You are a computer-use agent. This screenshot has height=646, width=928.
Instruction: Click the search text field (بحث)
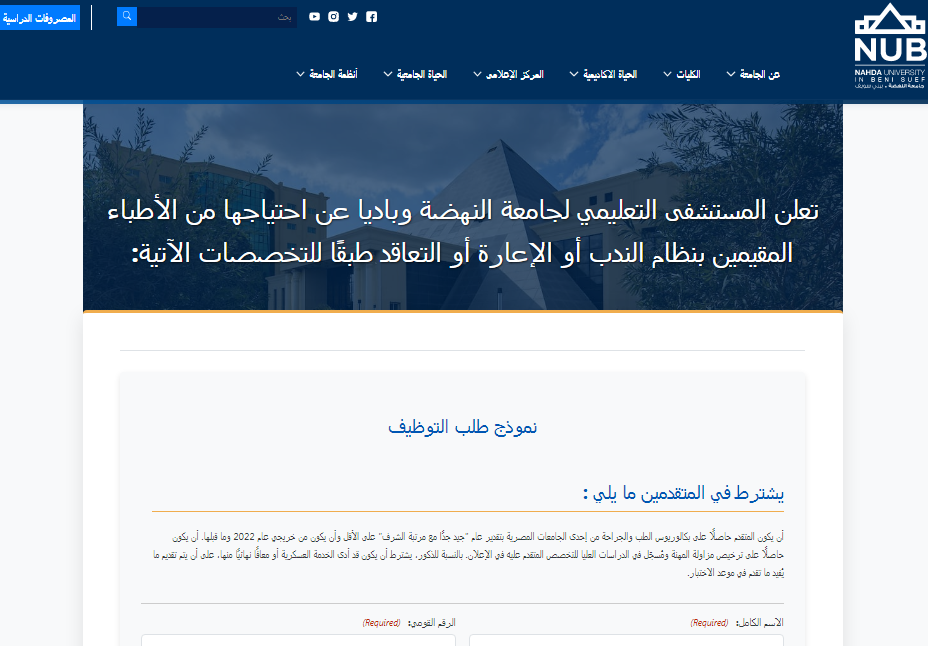pos(217,17)
